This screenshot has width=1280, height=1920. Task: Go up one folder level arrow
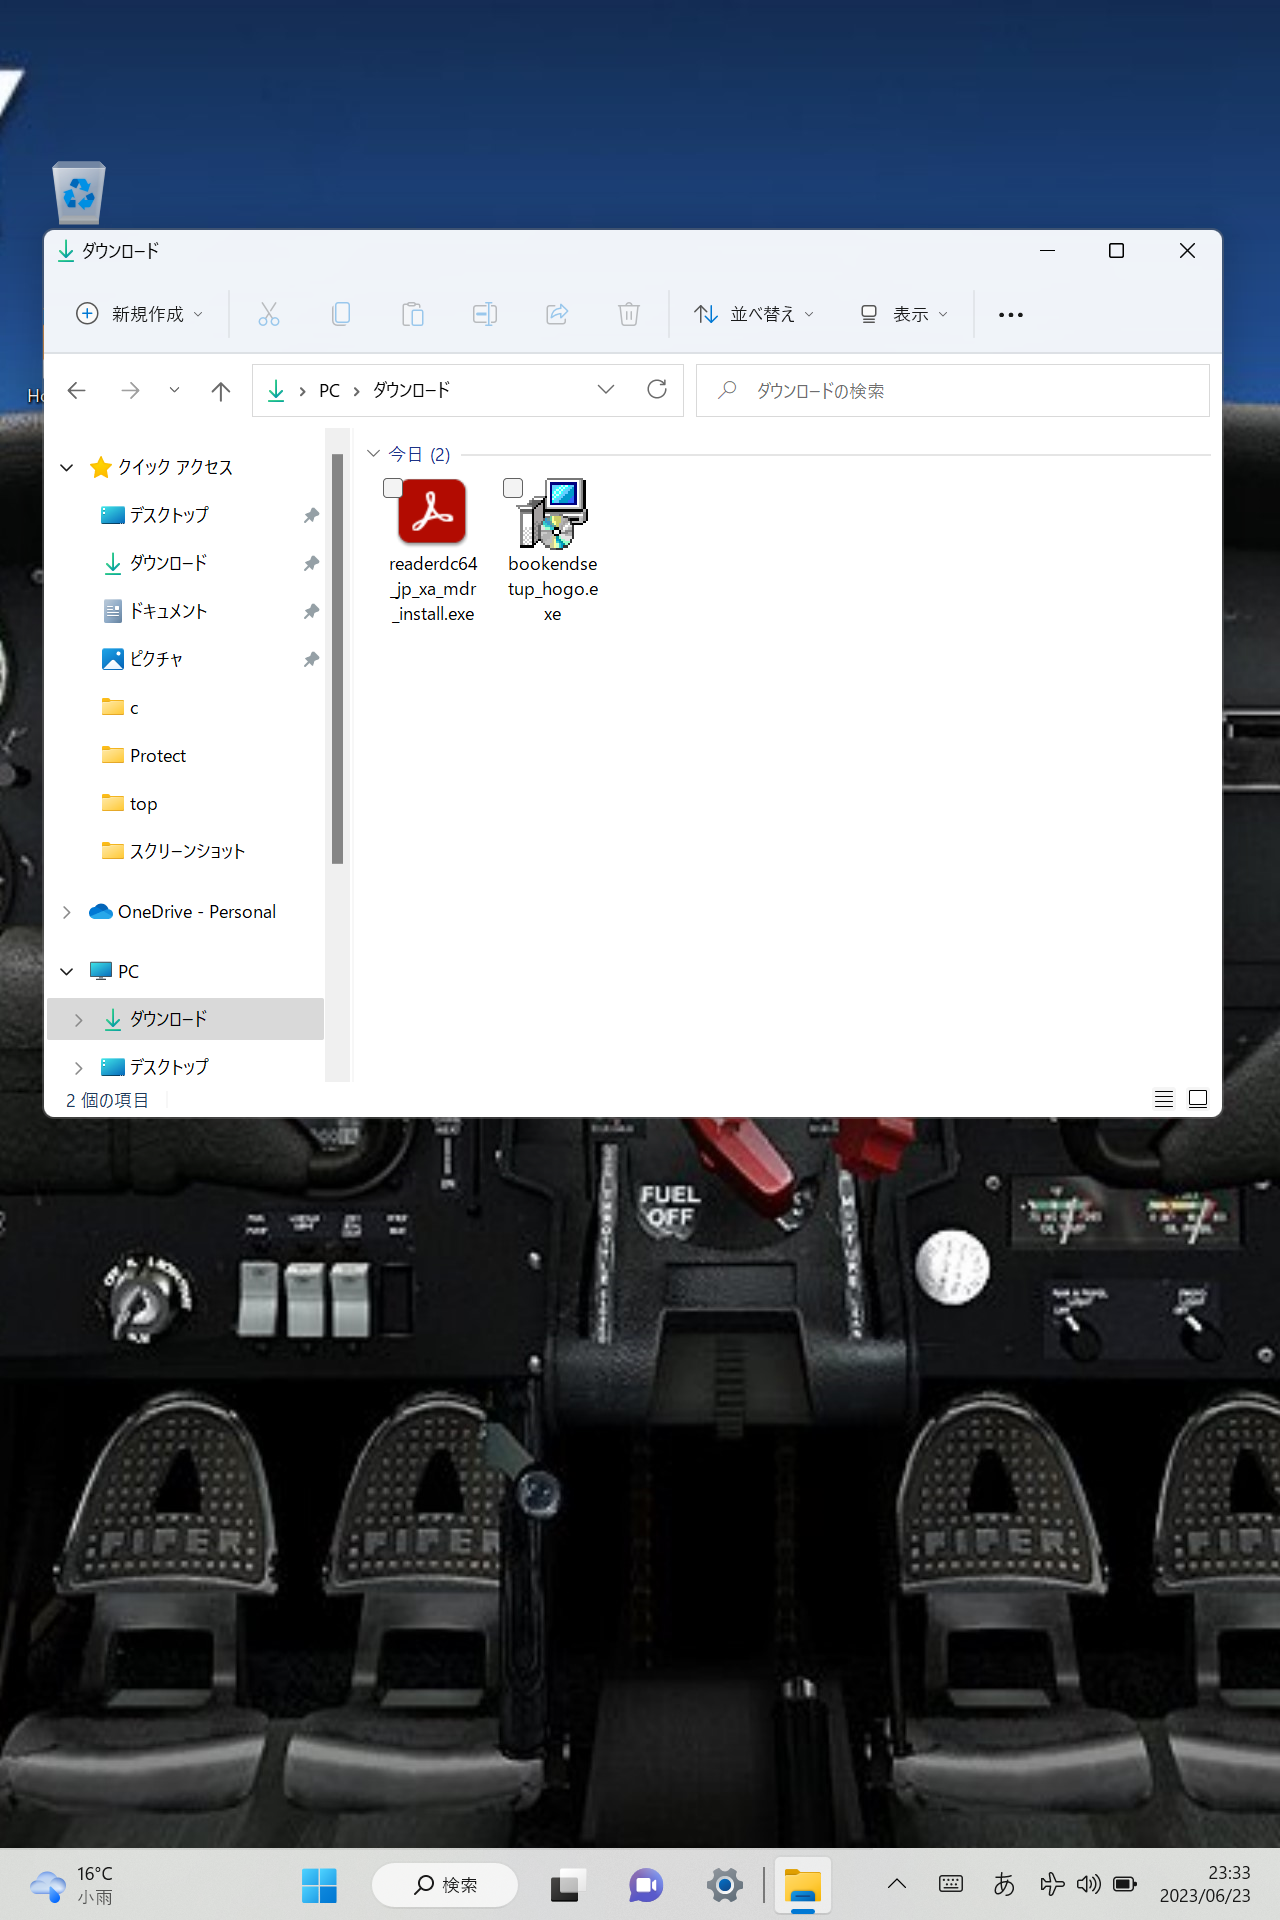pos(221,390)
